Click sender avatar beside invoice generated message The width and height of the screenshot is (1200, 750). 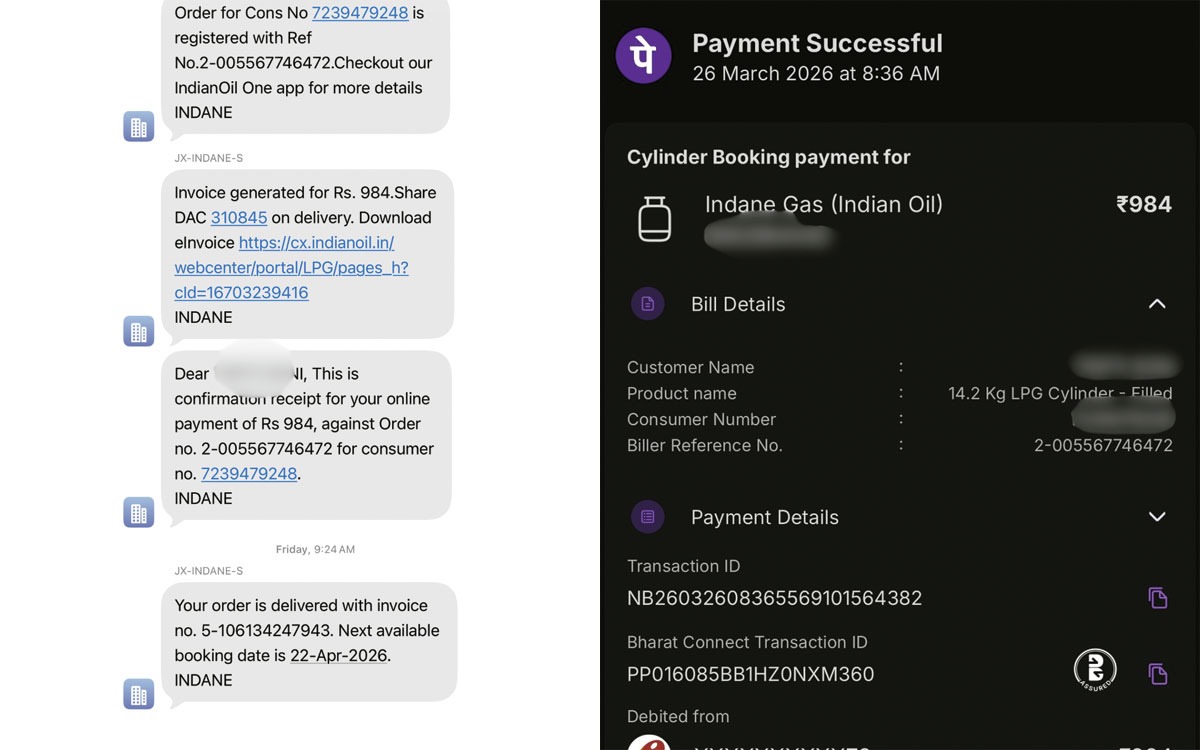139,331
